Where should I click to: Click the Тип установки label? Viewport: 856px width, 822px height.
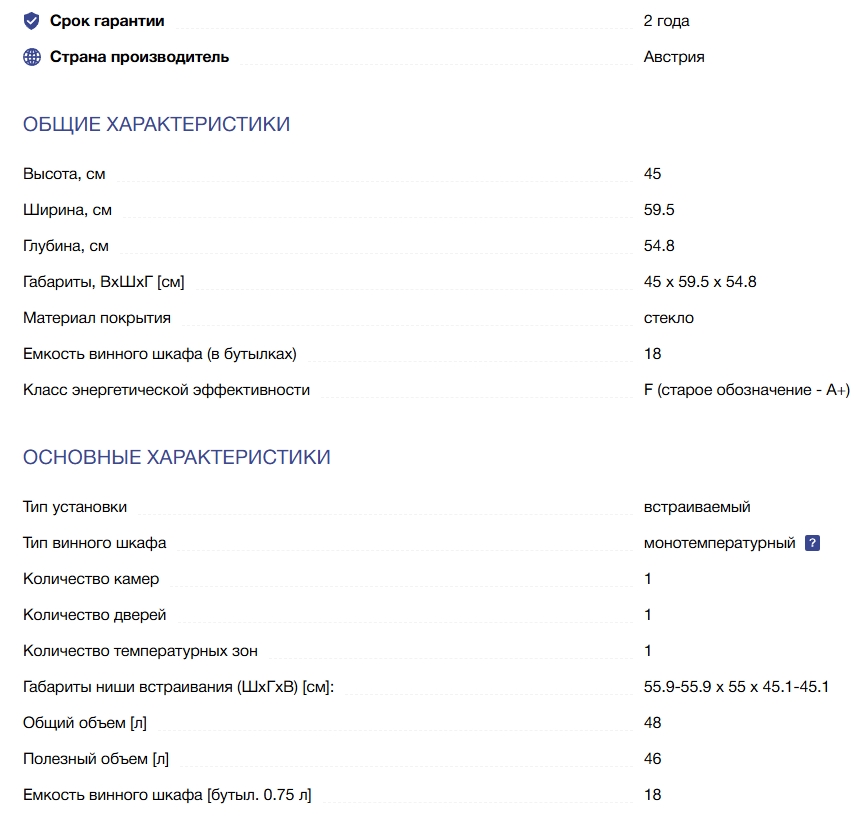(75, 507)
